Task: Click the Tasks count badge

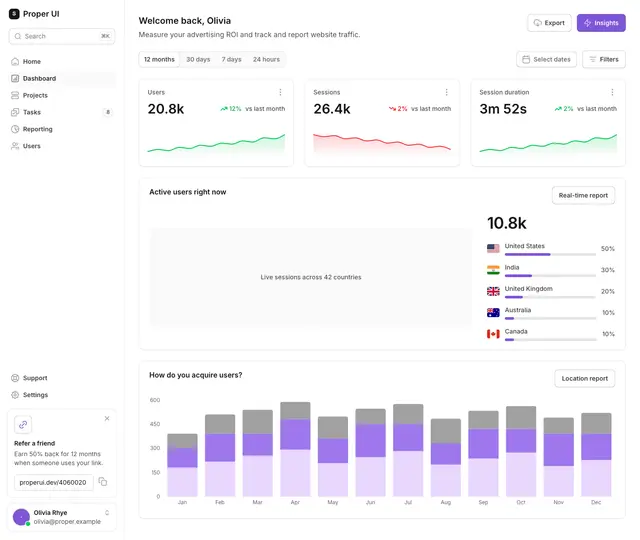Action: point(108,112)
